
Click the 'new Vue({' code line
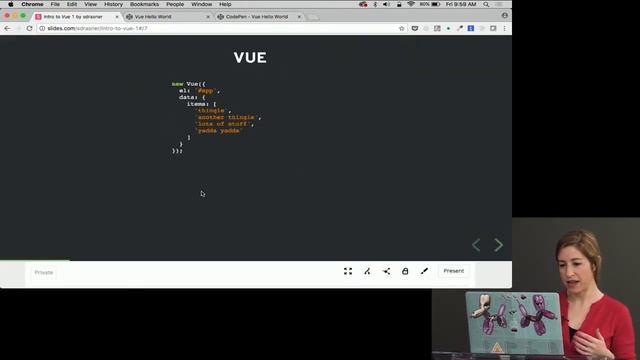pyautogui.click(x=189, y=84)
